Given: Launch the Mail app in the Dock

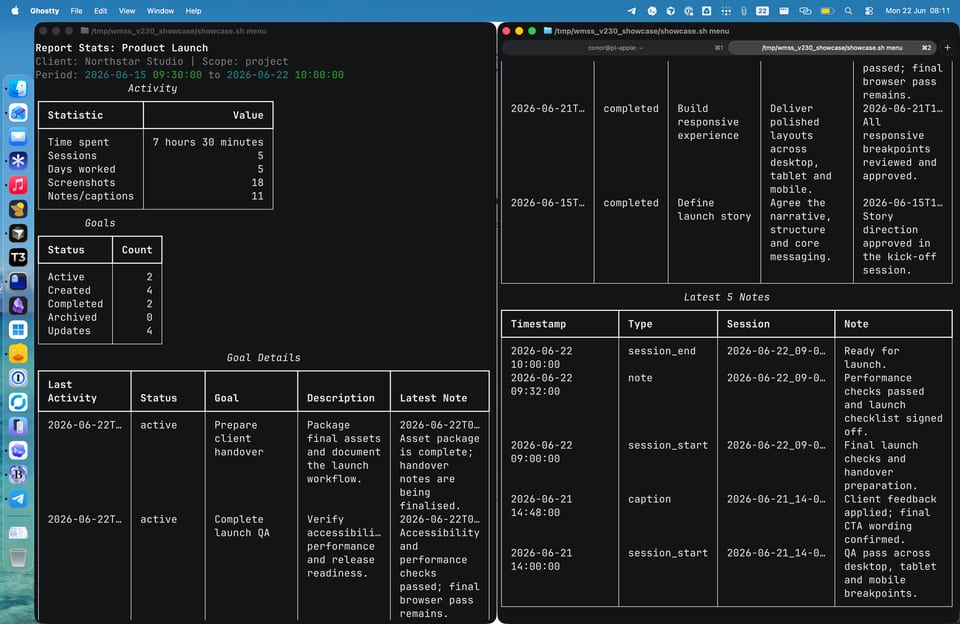Looking at the screenshot, I should [18, 137].
